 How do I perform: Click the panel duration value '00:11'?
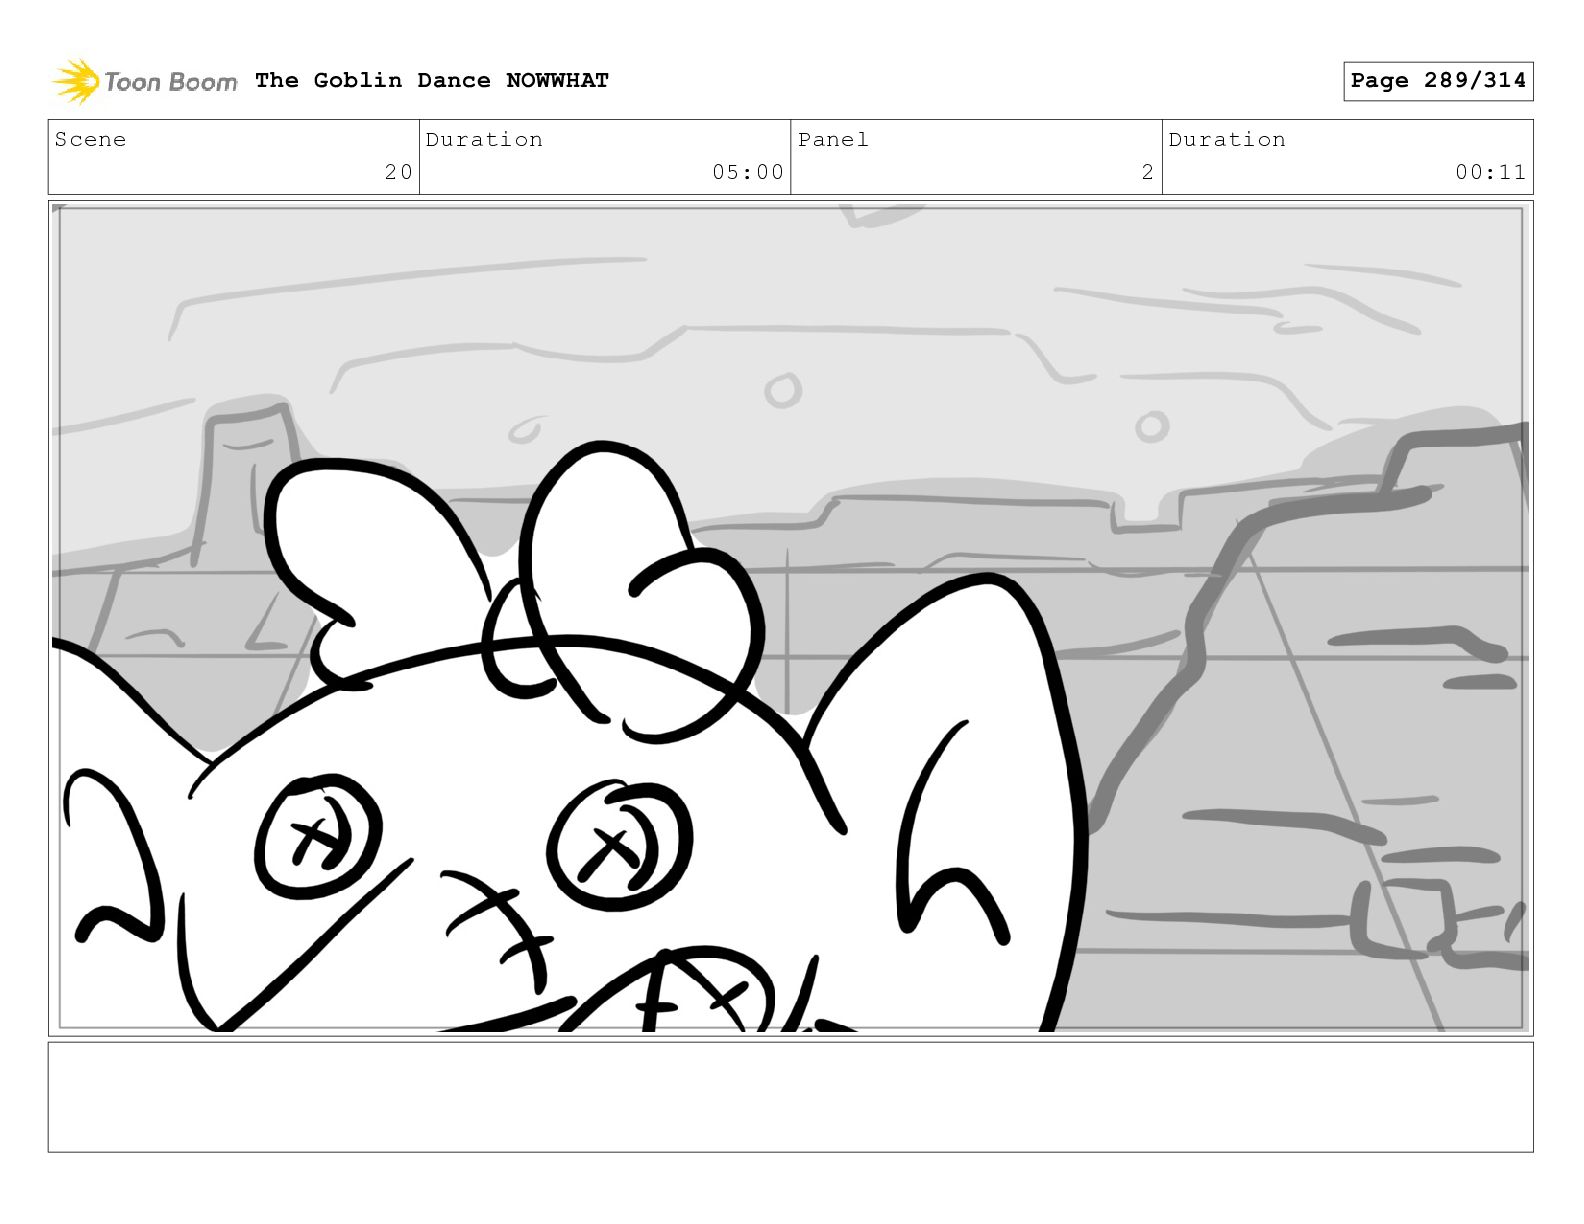point(1491,172)
